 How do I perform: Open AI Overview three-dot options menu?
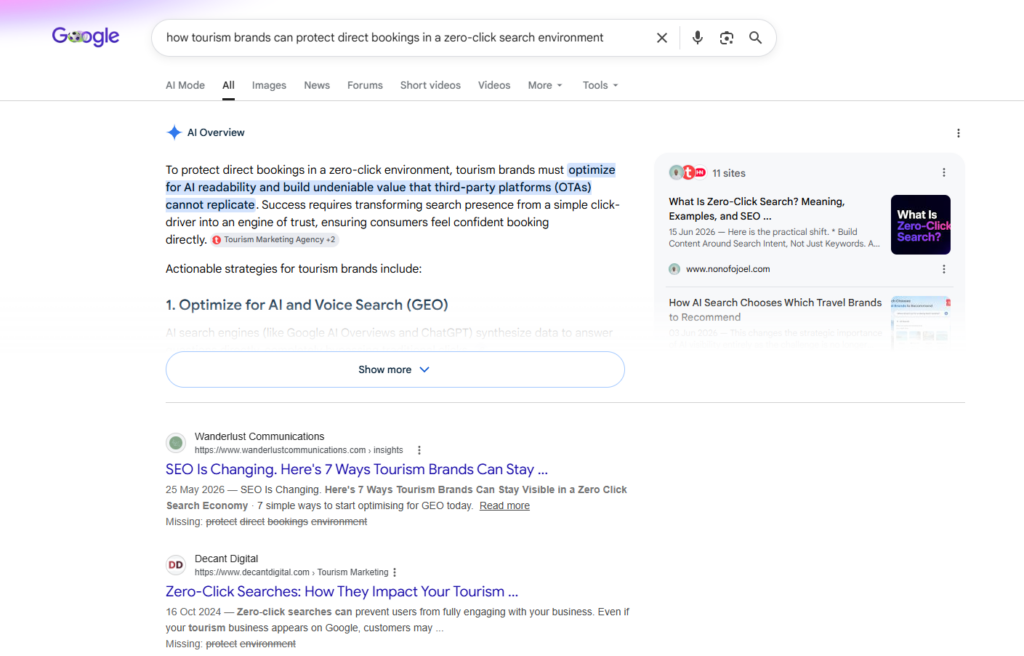coord(958,133)
